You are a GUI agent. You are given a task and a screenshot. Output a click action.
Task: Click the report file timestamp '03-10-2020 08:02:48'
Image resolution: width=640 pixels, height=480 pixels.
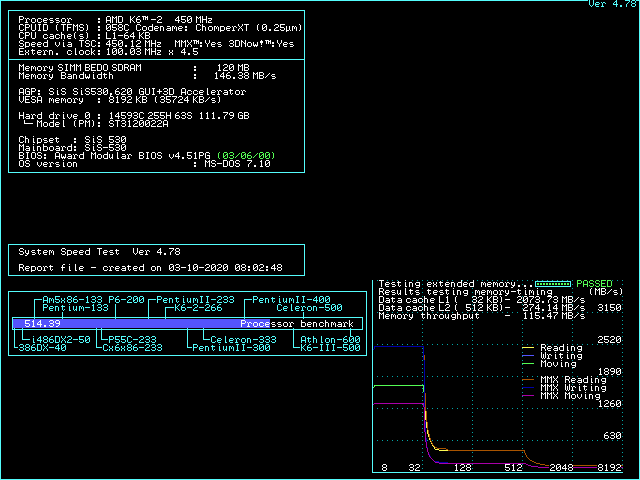point(225,268)
